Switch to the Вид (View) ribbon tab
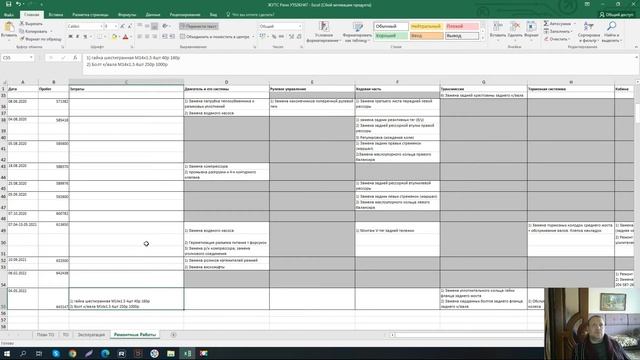 coord(213,15)
